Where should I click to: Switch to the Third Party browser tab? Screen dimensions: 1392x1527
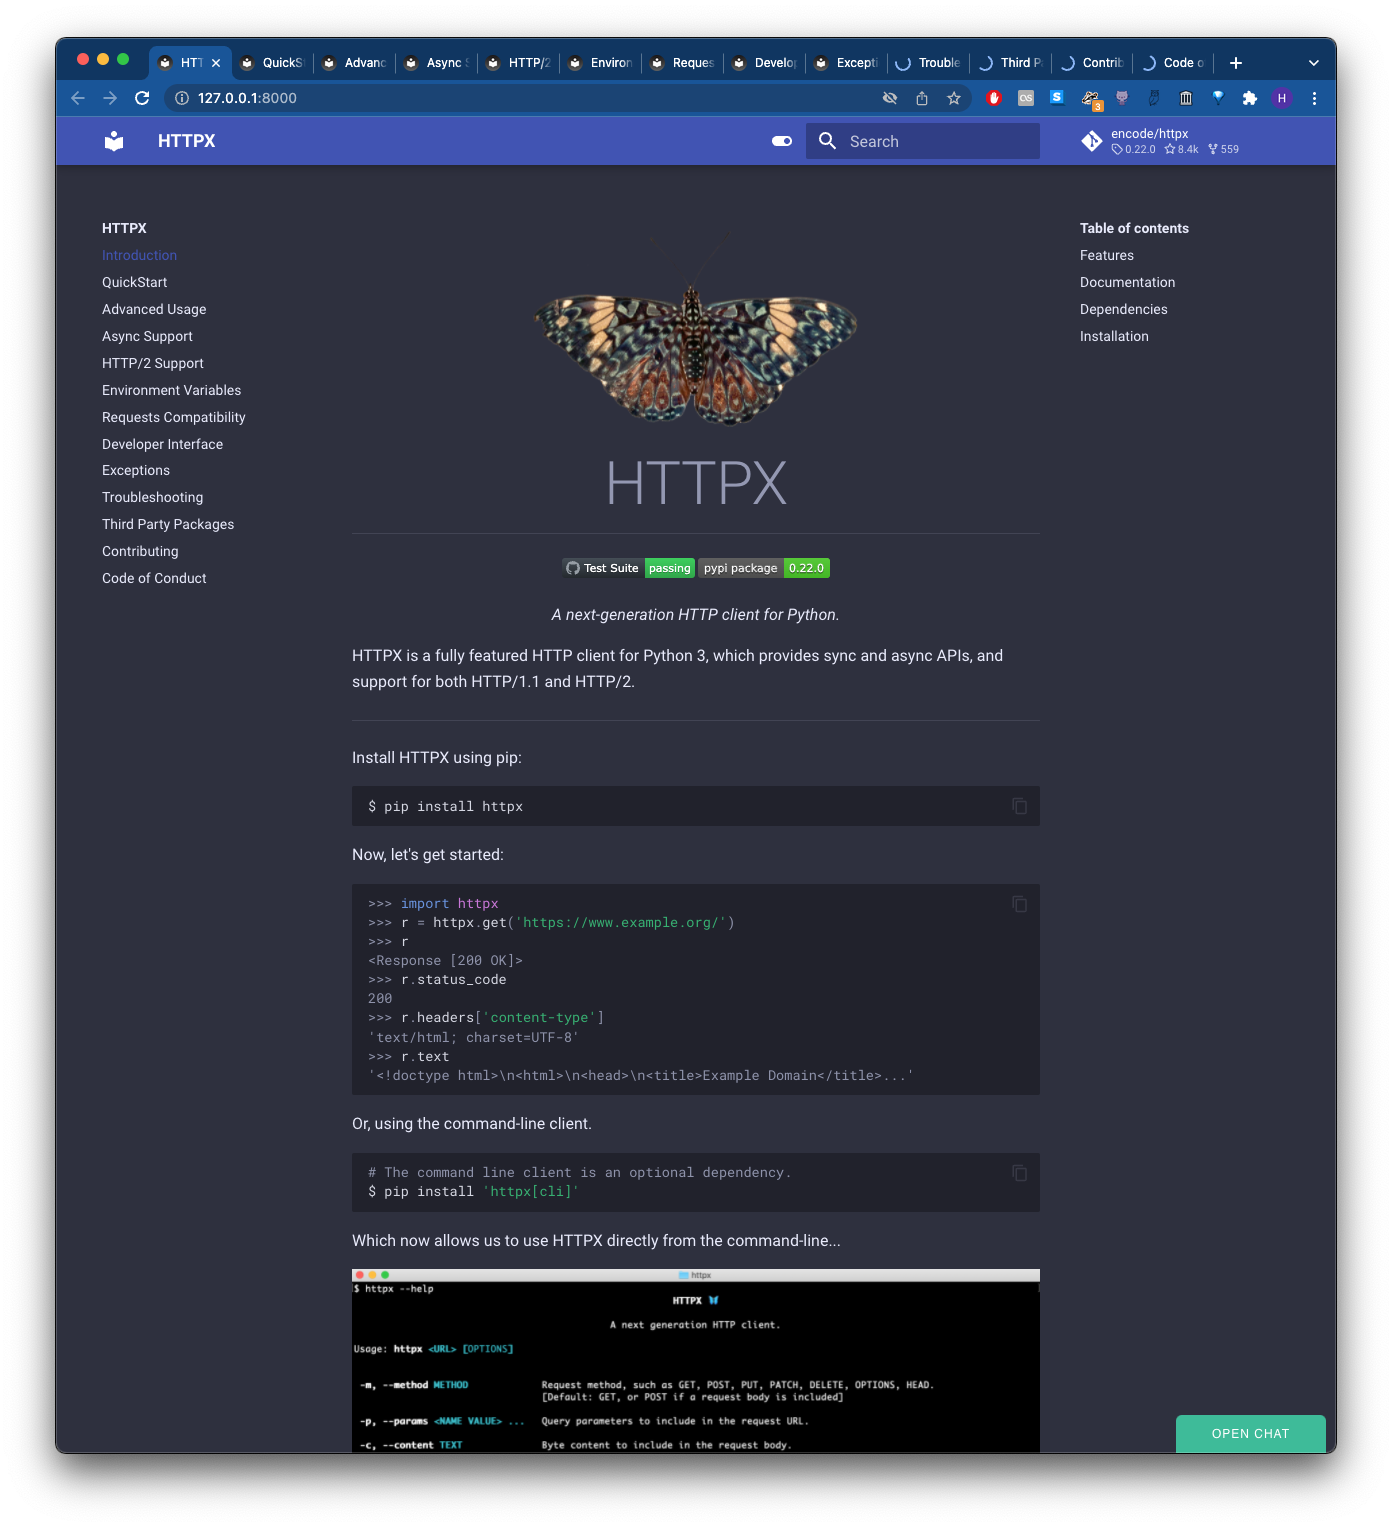[1011, 63]
